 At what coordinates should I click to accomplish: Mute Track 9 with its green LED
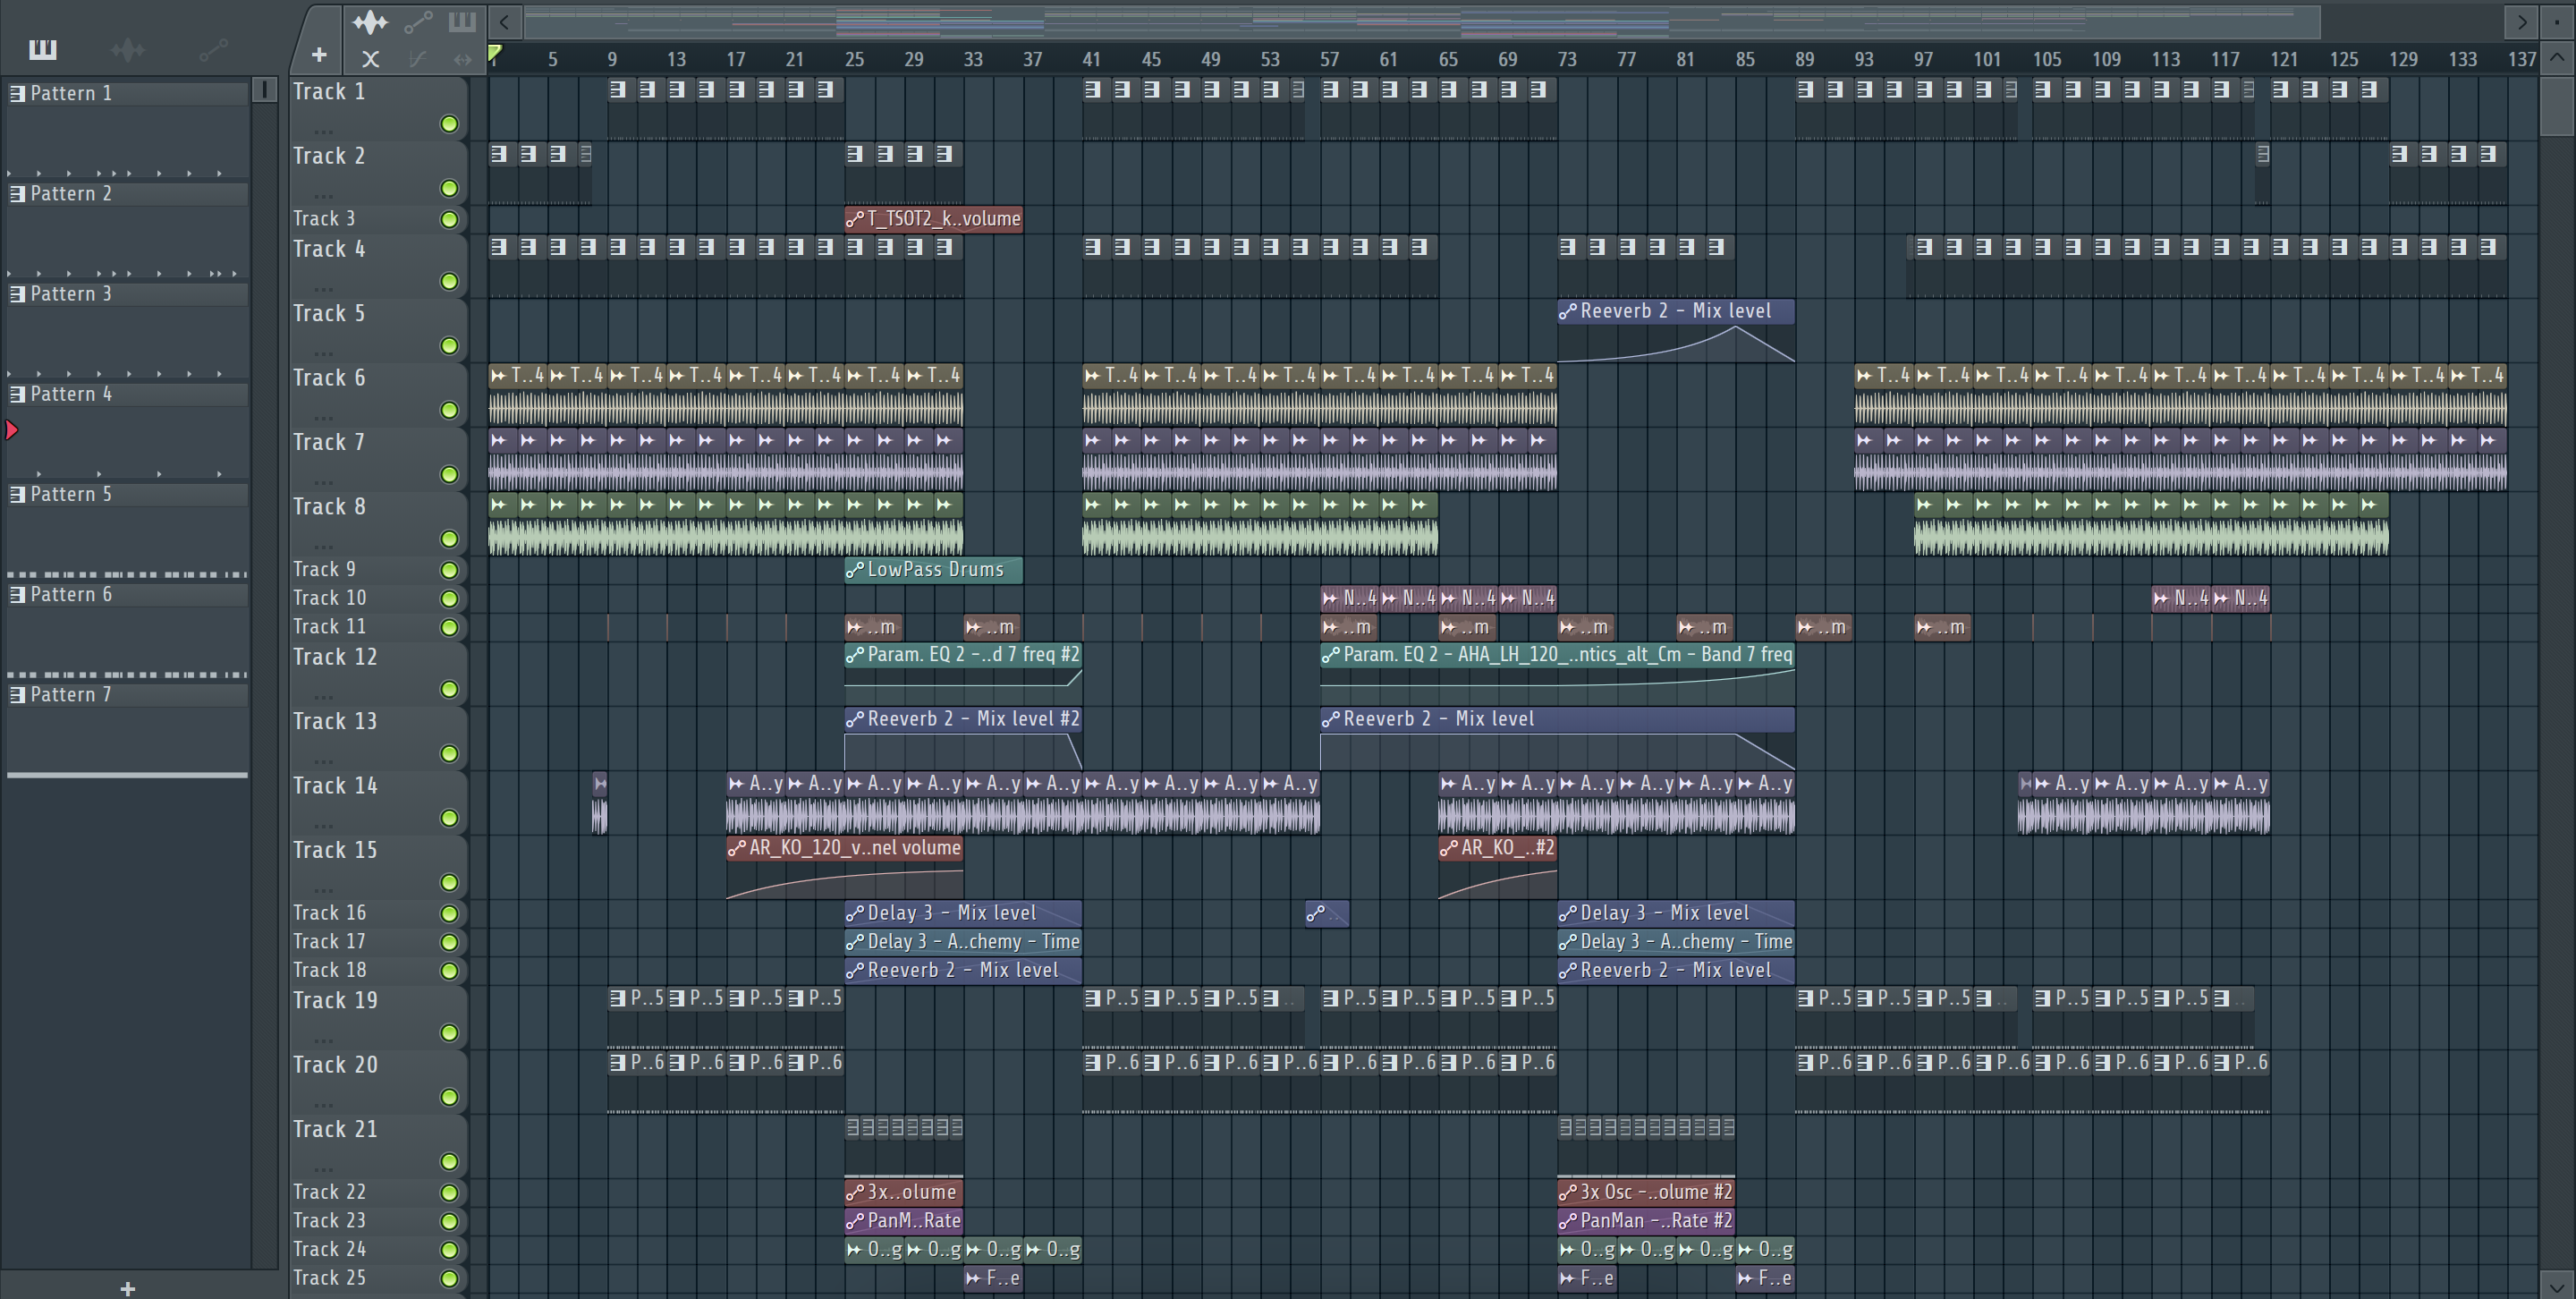(449, 570)
